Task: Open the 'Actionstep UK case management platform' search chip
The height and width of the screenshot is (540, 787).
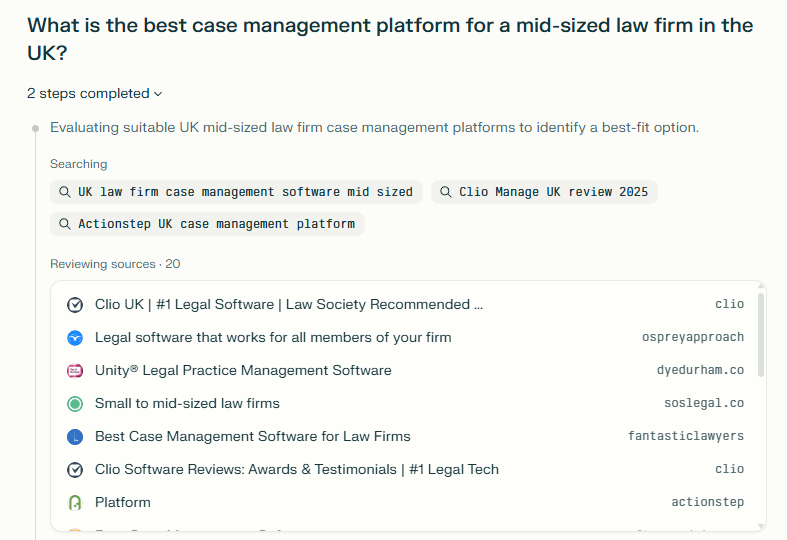Action: coord(207,224)
